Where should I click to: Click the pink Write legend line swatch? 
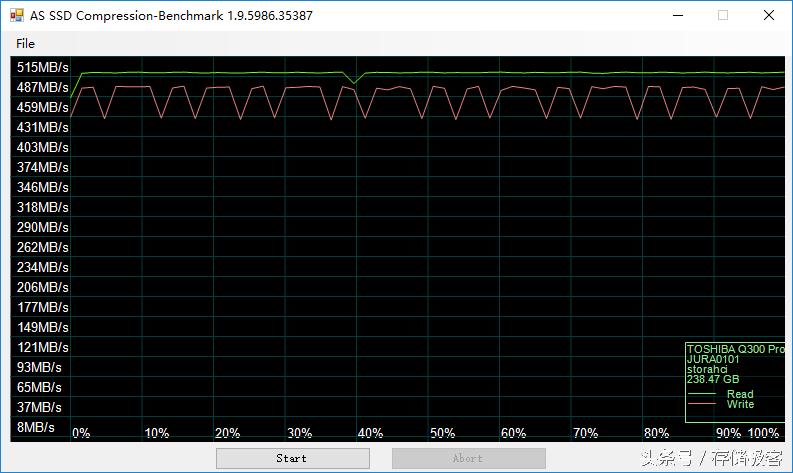(x=702, y=404)
